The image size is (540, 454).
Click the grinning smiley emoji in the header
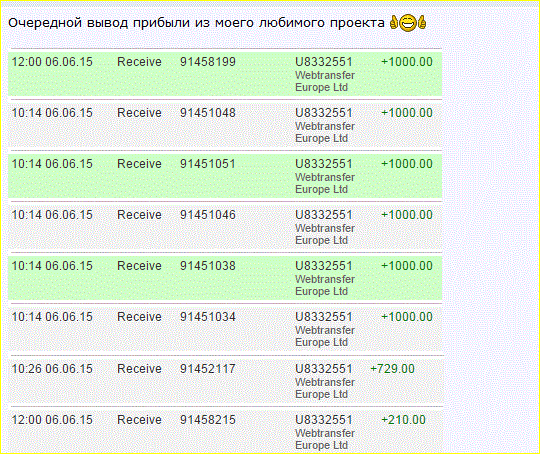(408, 23)
